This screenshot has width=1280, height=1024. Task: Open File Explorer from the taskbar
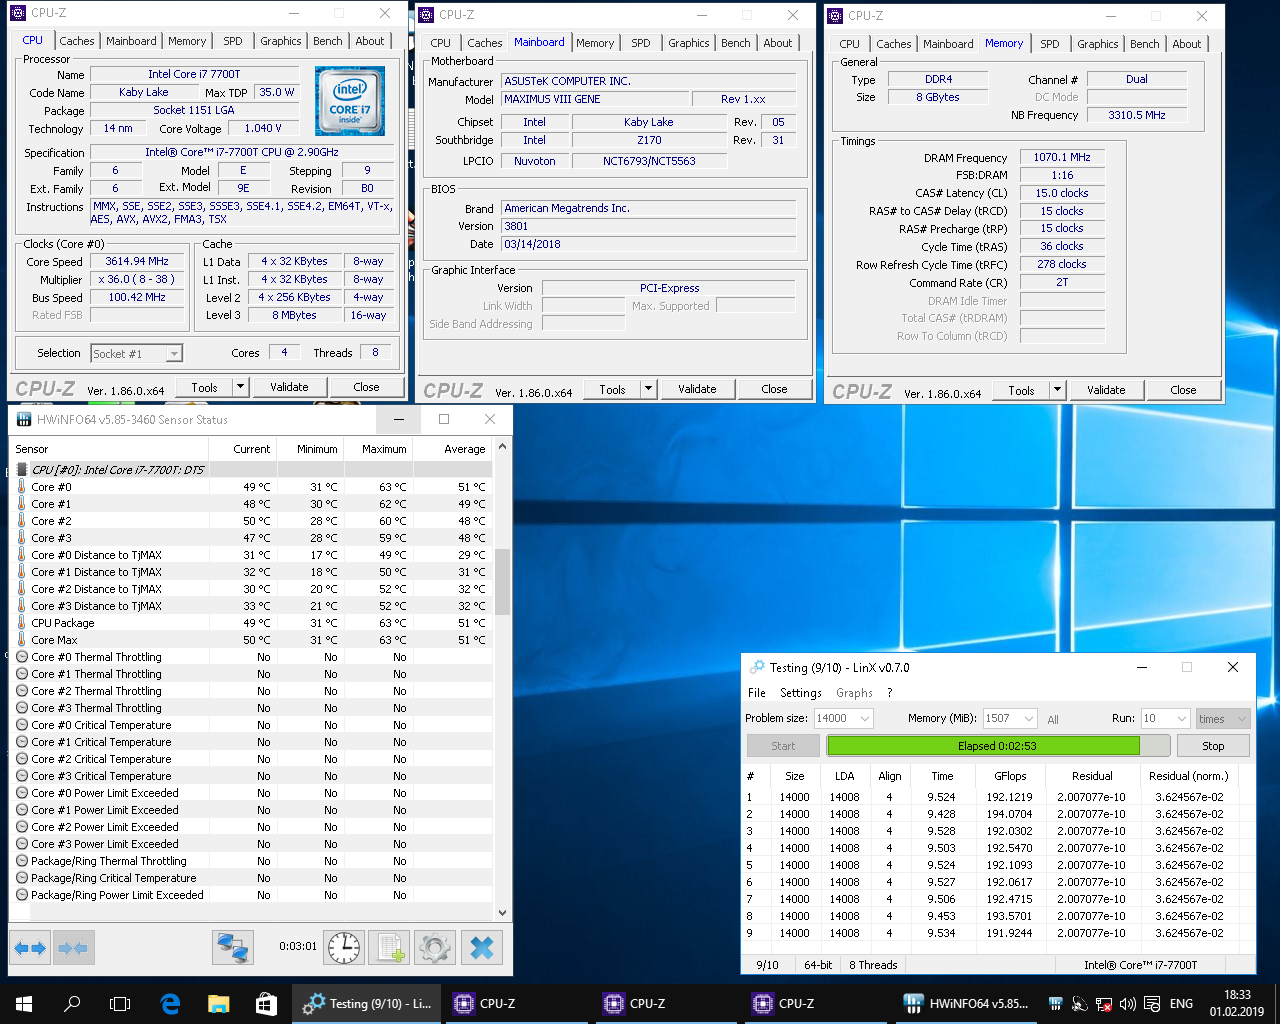[x=218, y=1004]
